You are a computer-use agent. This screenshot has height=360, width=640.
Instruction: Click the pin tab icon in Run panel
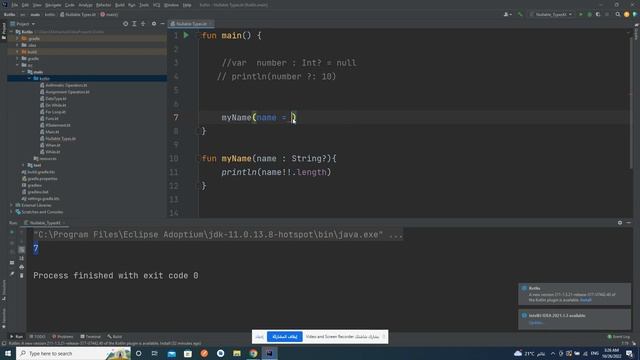12,274
